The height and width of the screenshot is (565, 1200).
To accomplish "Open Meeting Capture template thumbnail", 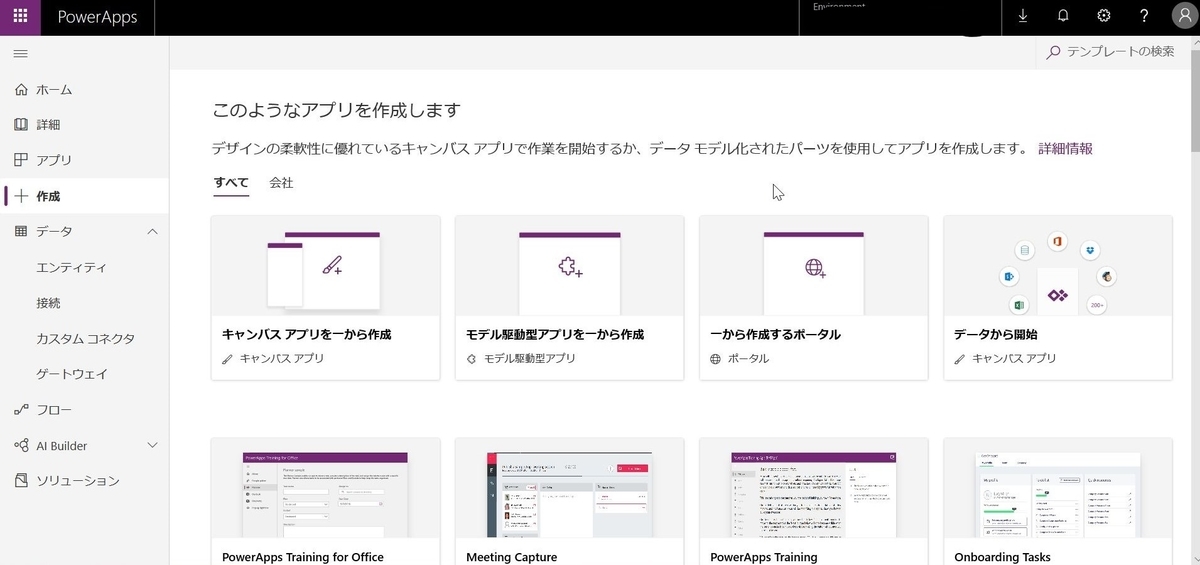I will pyautogui.click(x=569, y=494).
